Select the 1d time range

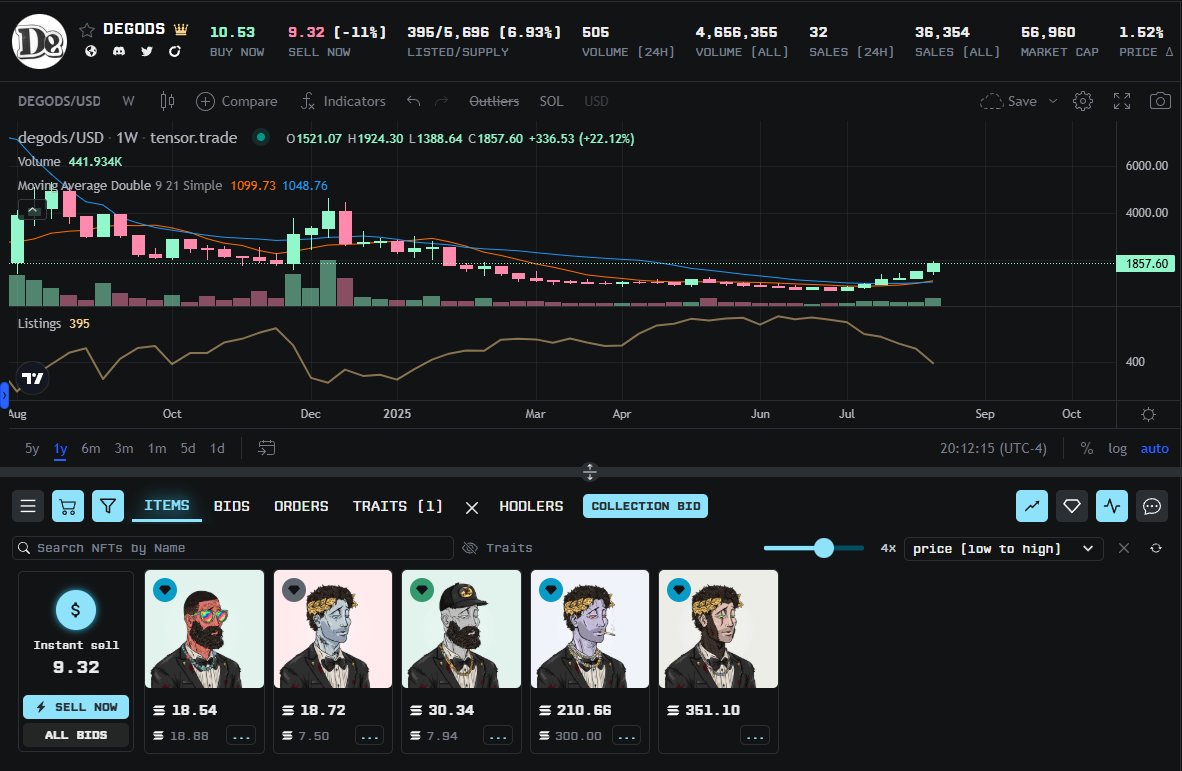click(x=217, y=448)
